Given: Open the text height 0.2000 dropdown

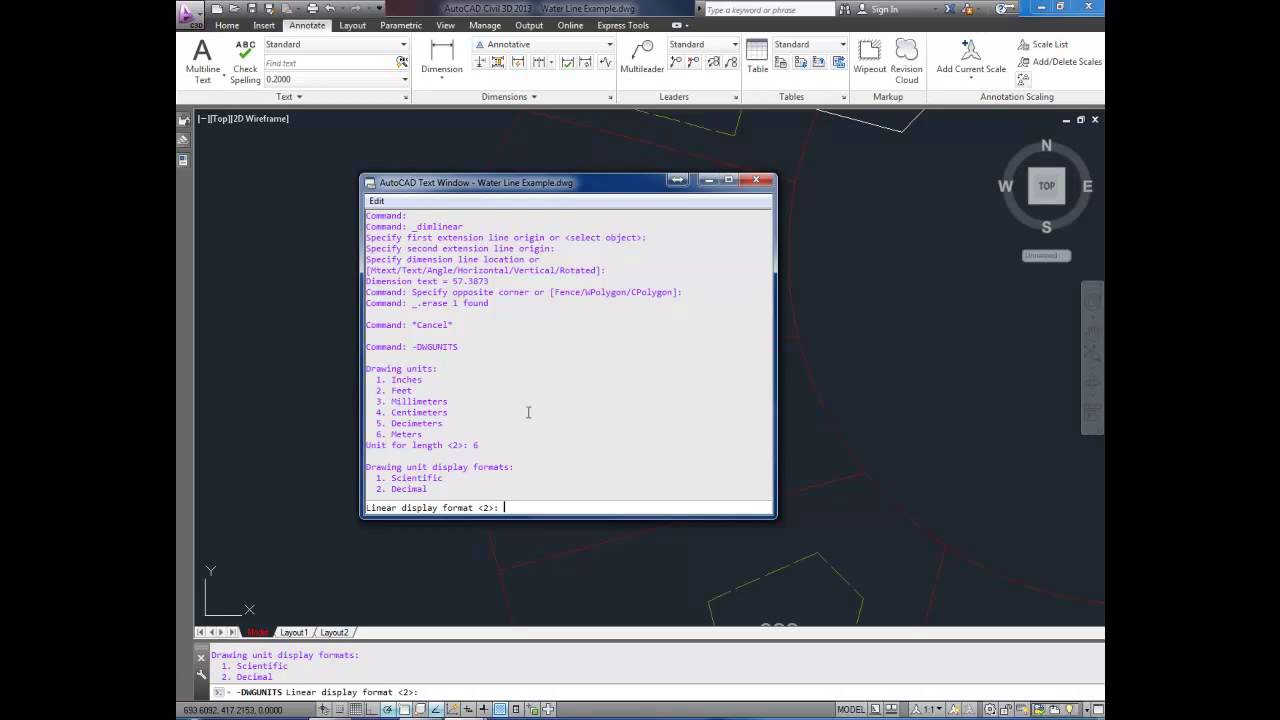Looking at the screenshot, I should pyautogui.click(x=335, y=79).
